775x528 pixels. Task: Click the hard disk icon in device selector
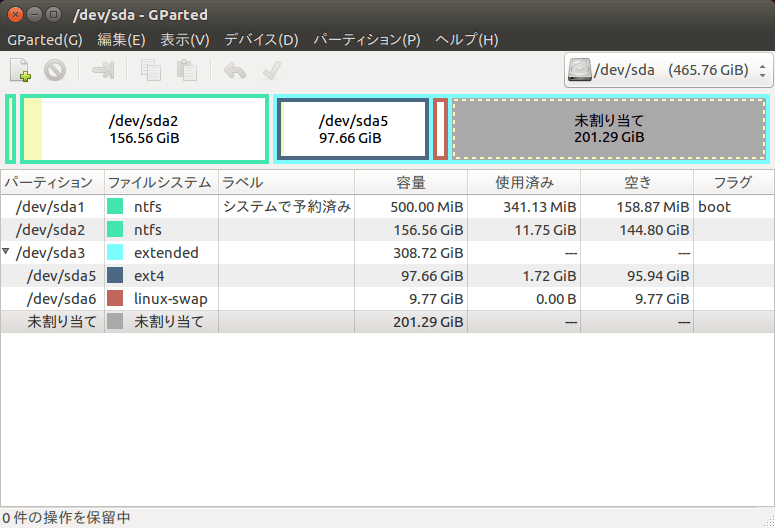coord(580,70)
